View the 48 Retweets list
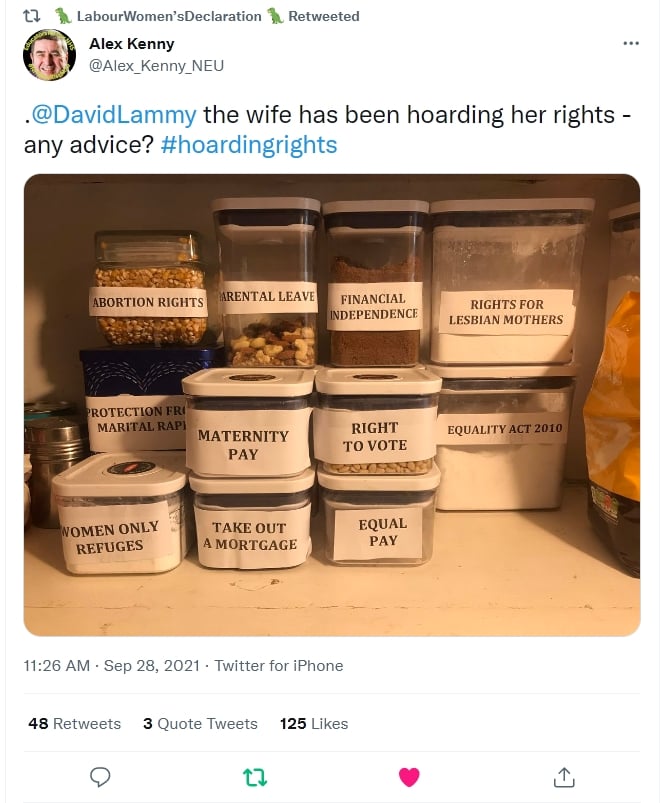The height and width of the screenshot is (803, 660). pos(75,723)
